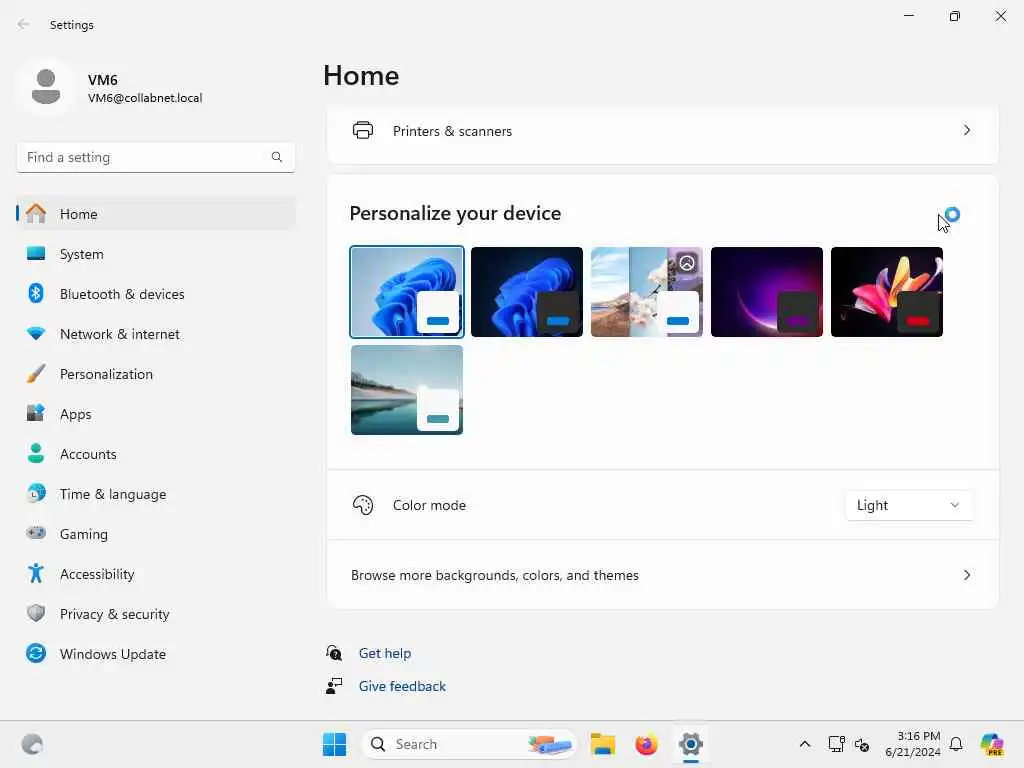The width and height of the screenshot is (1024, 768).
Task: Open the Color mode Light dropdown
Action: [909, 505]
